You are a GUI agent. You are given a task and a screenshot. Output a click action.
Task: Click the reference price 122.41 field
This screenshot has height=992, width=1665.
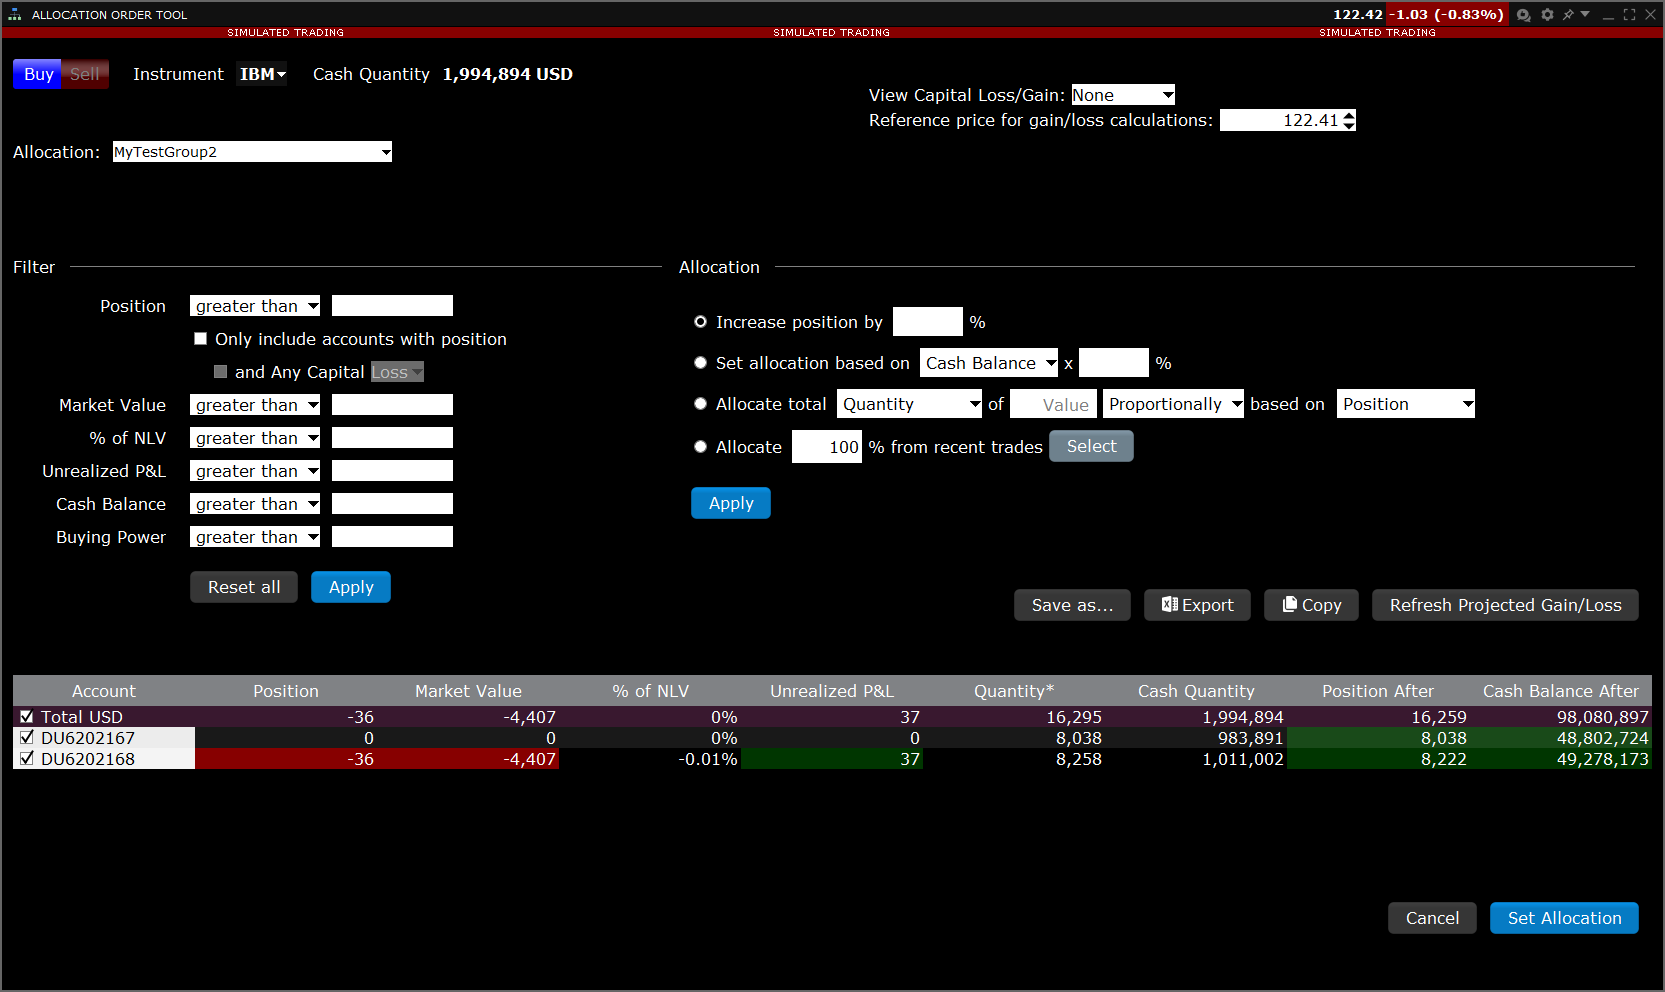coord(1281,120)
